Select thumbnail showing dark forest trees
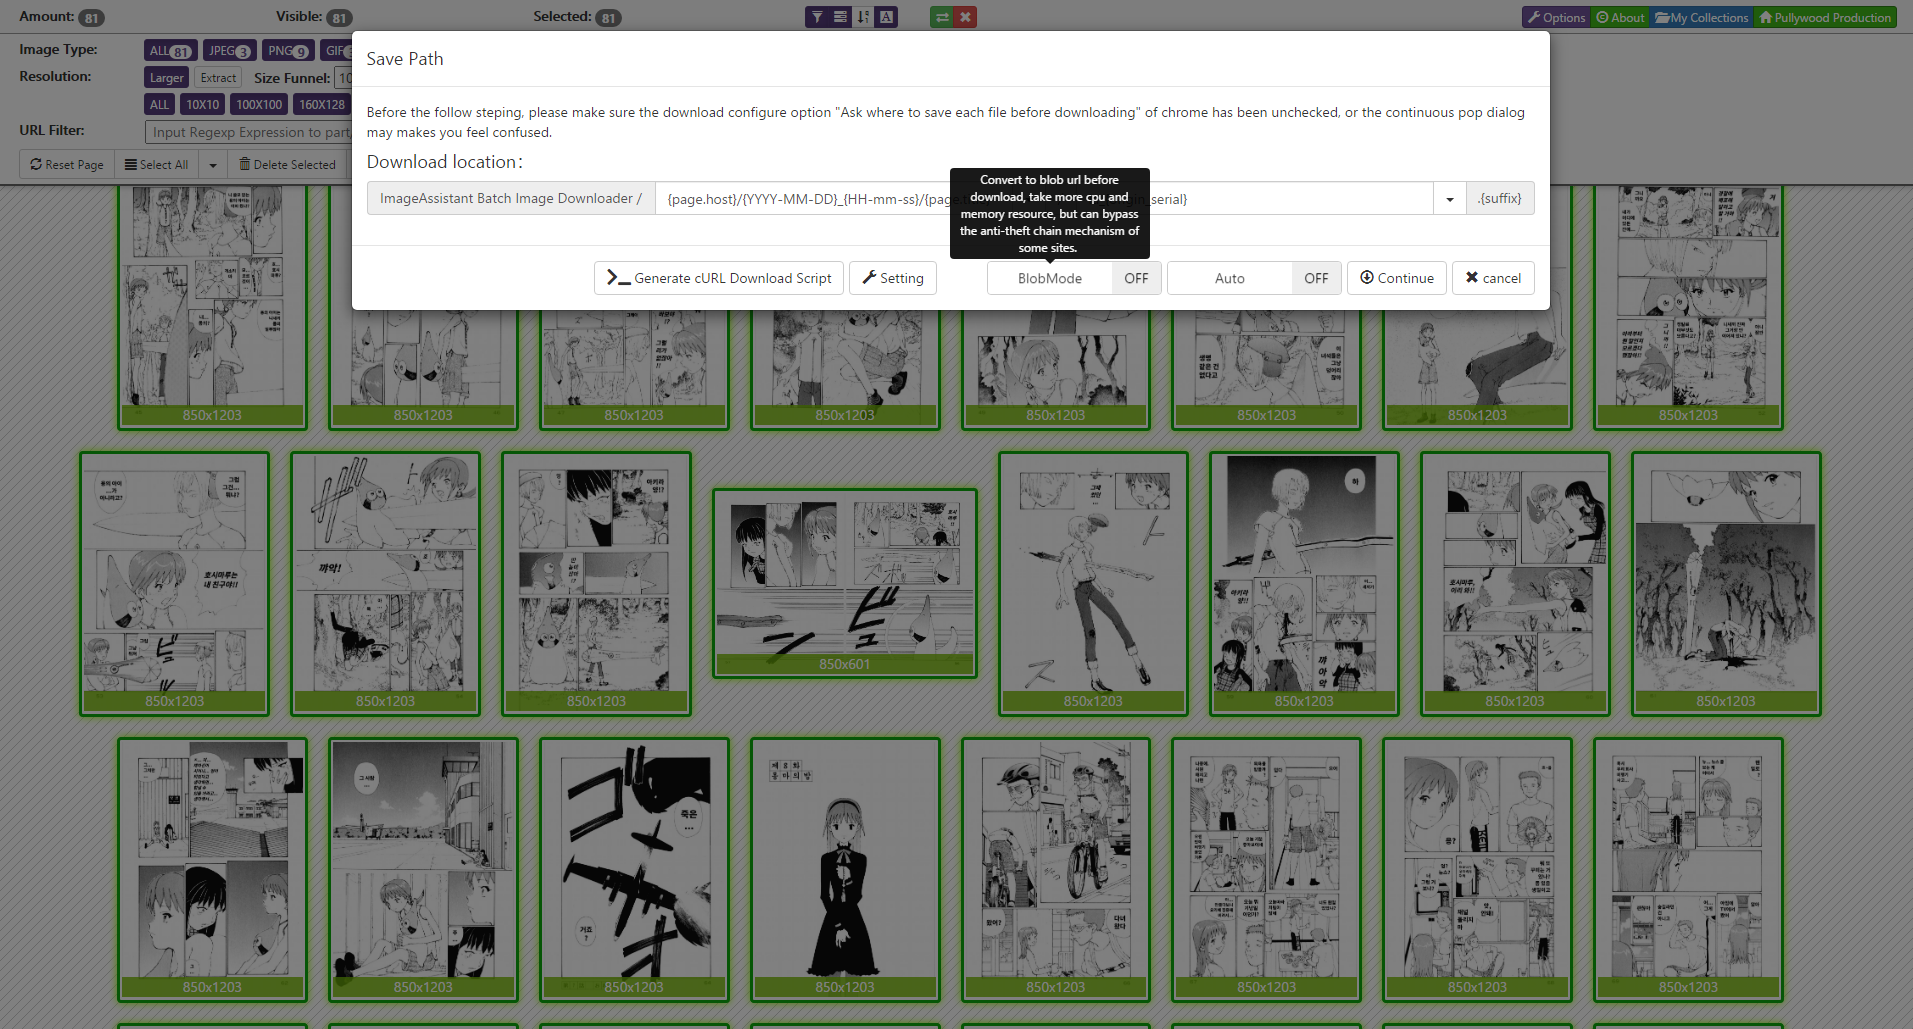This screenshot has width=1913, height=1029. [1725, 583]
